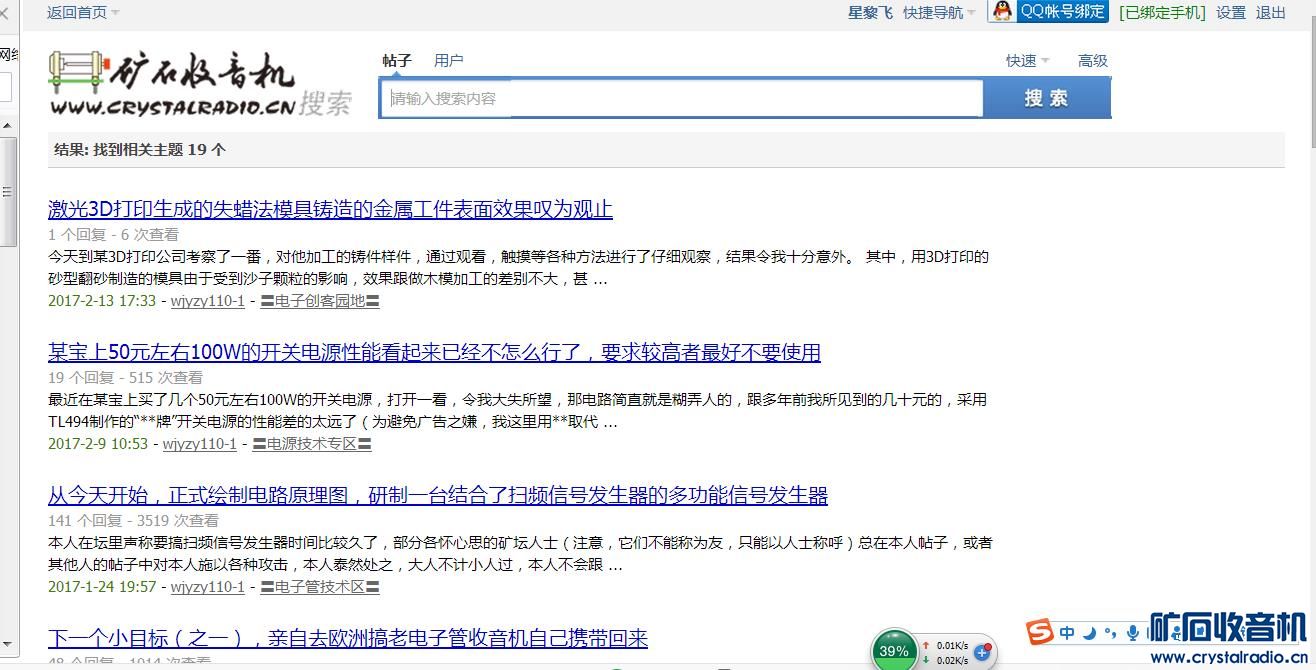1316x670 pixels.
Task: Expand the 快速 search options dropdown
Action: click(x=1027, y=61)
